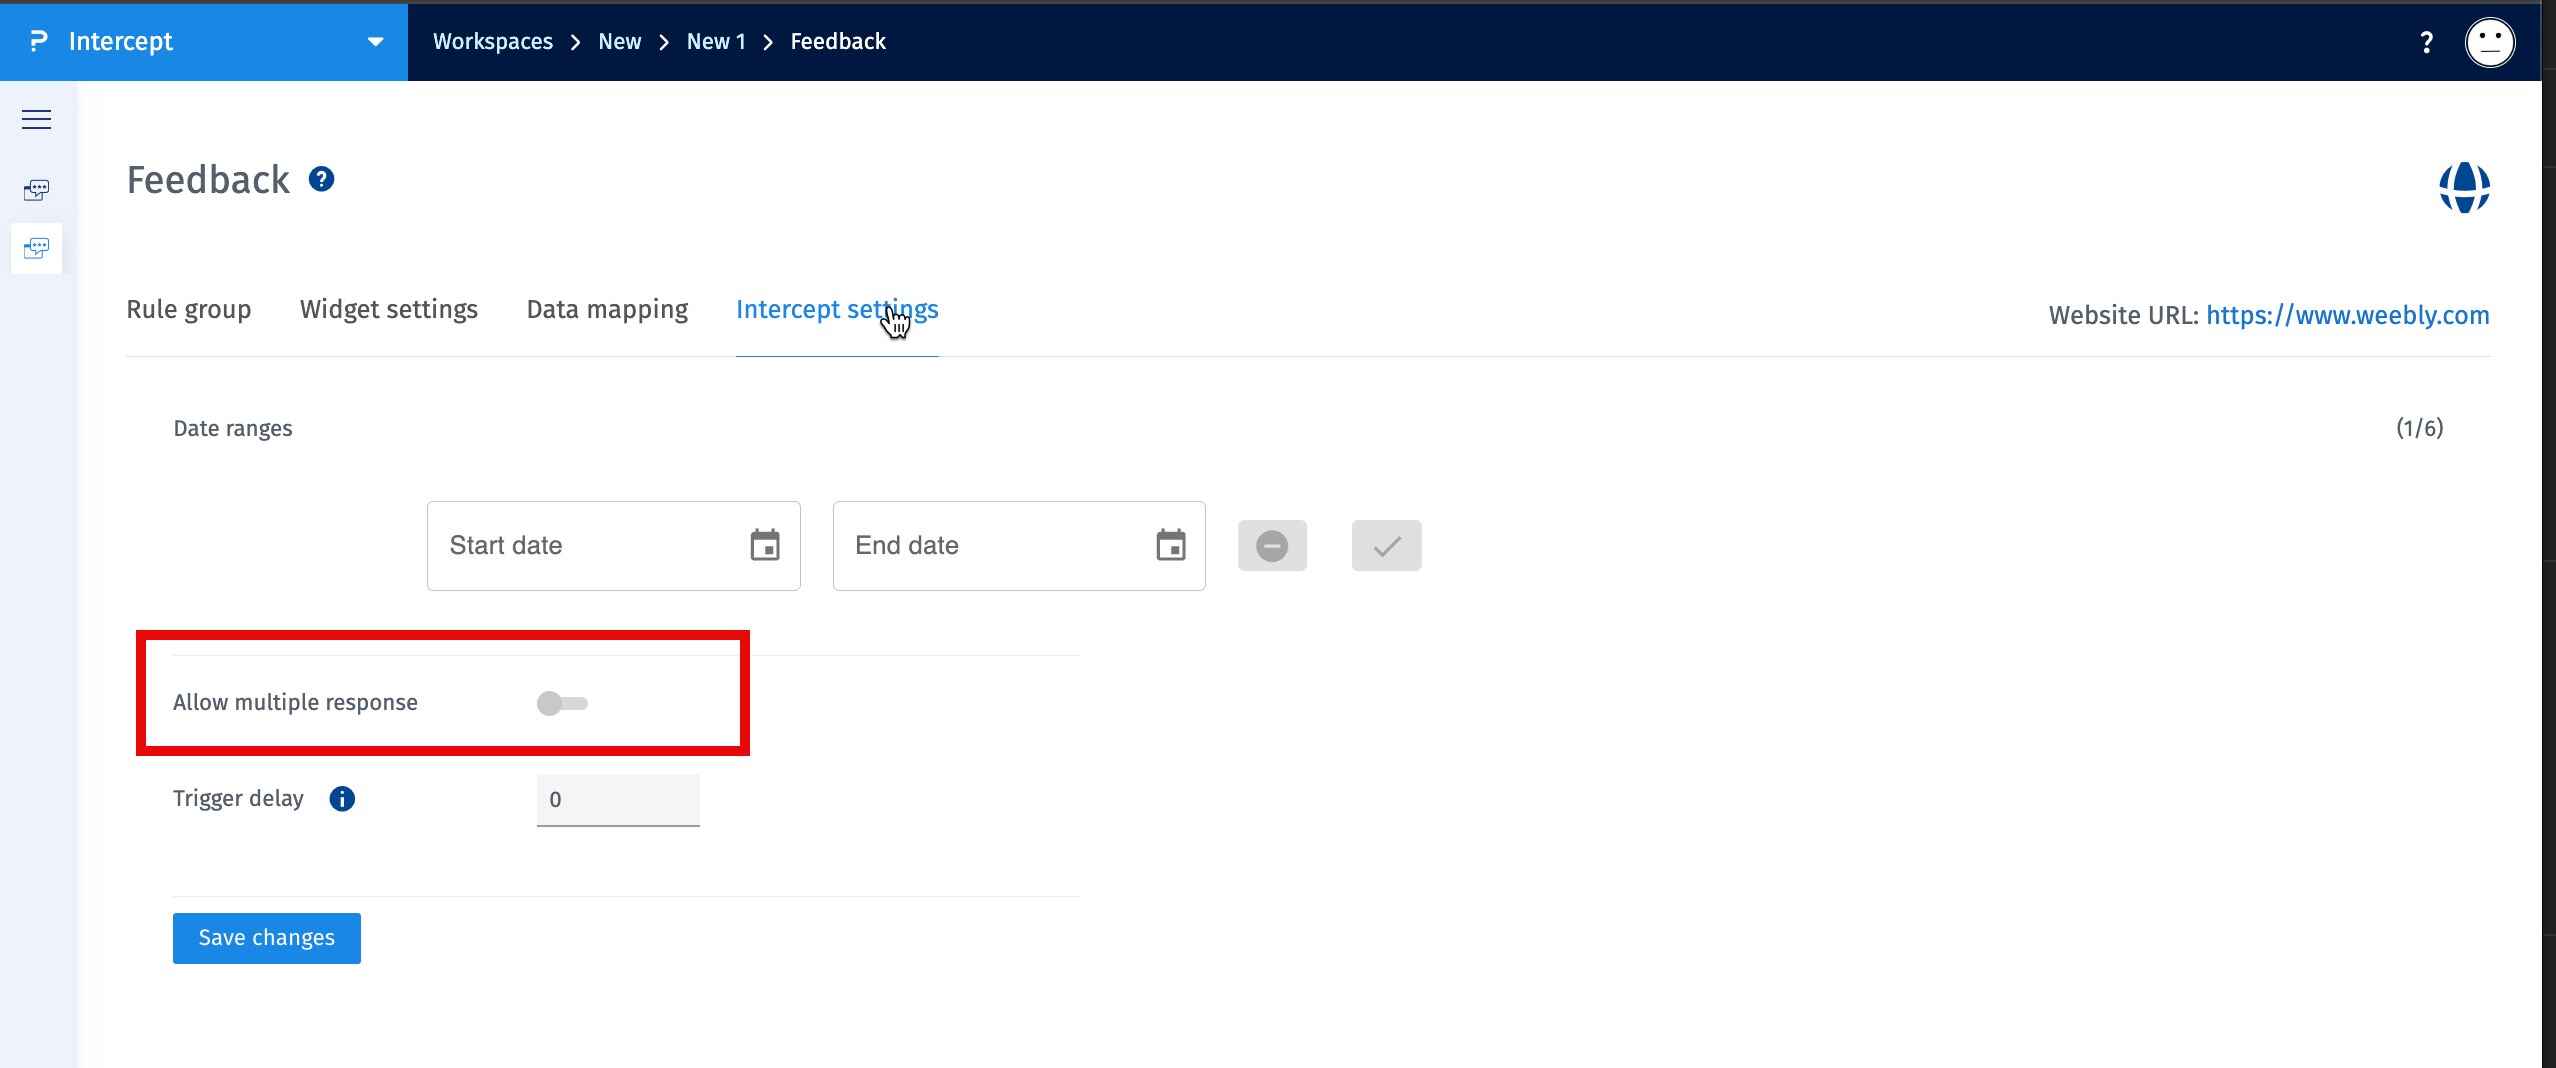Click the (1/6) date range counter
Screen dimensions: 2556x1068
pos(2419,429)
